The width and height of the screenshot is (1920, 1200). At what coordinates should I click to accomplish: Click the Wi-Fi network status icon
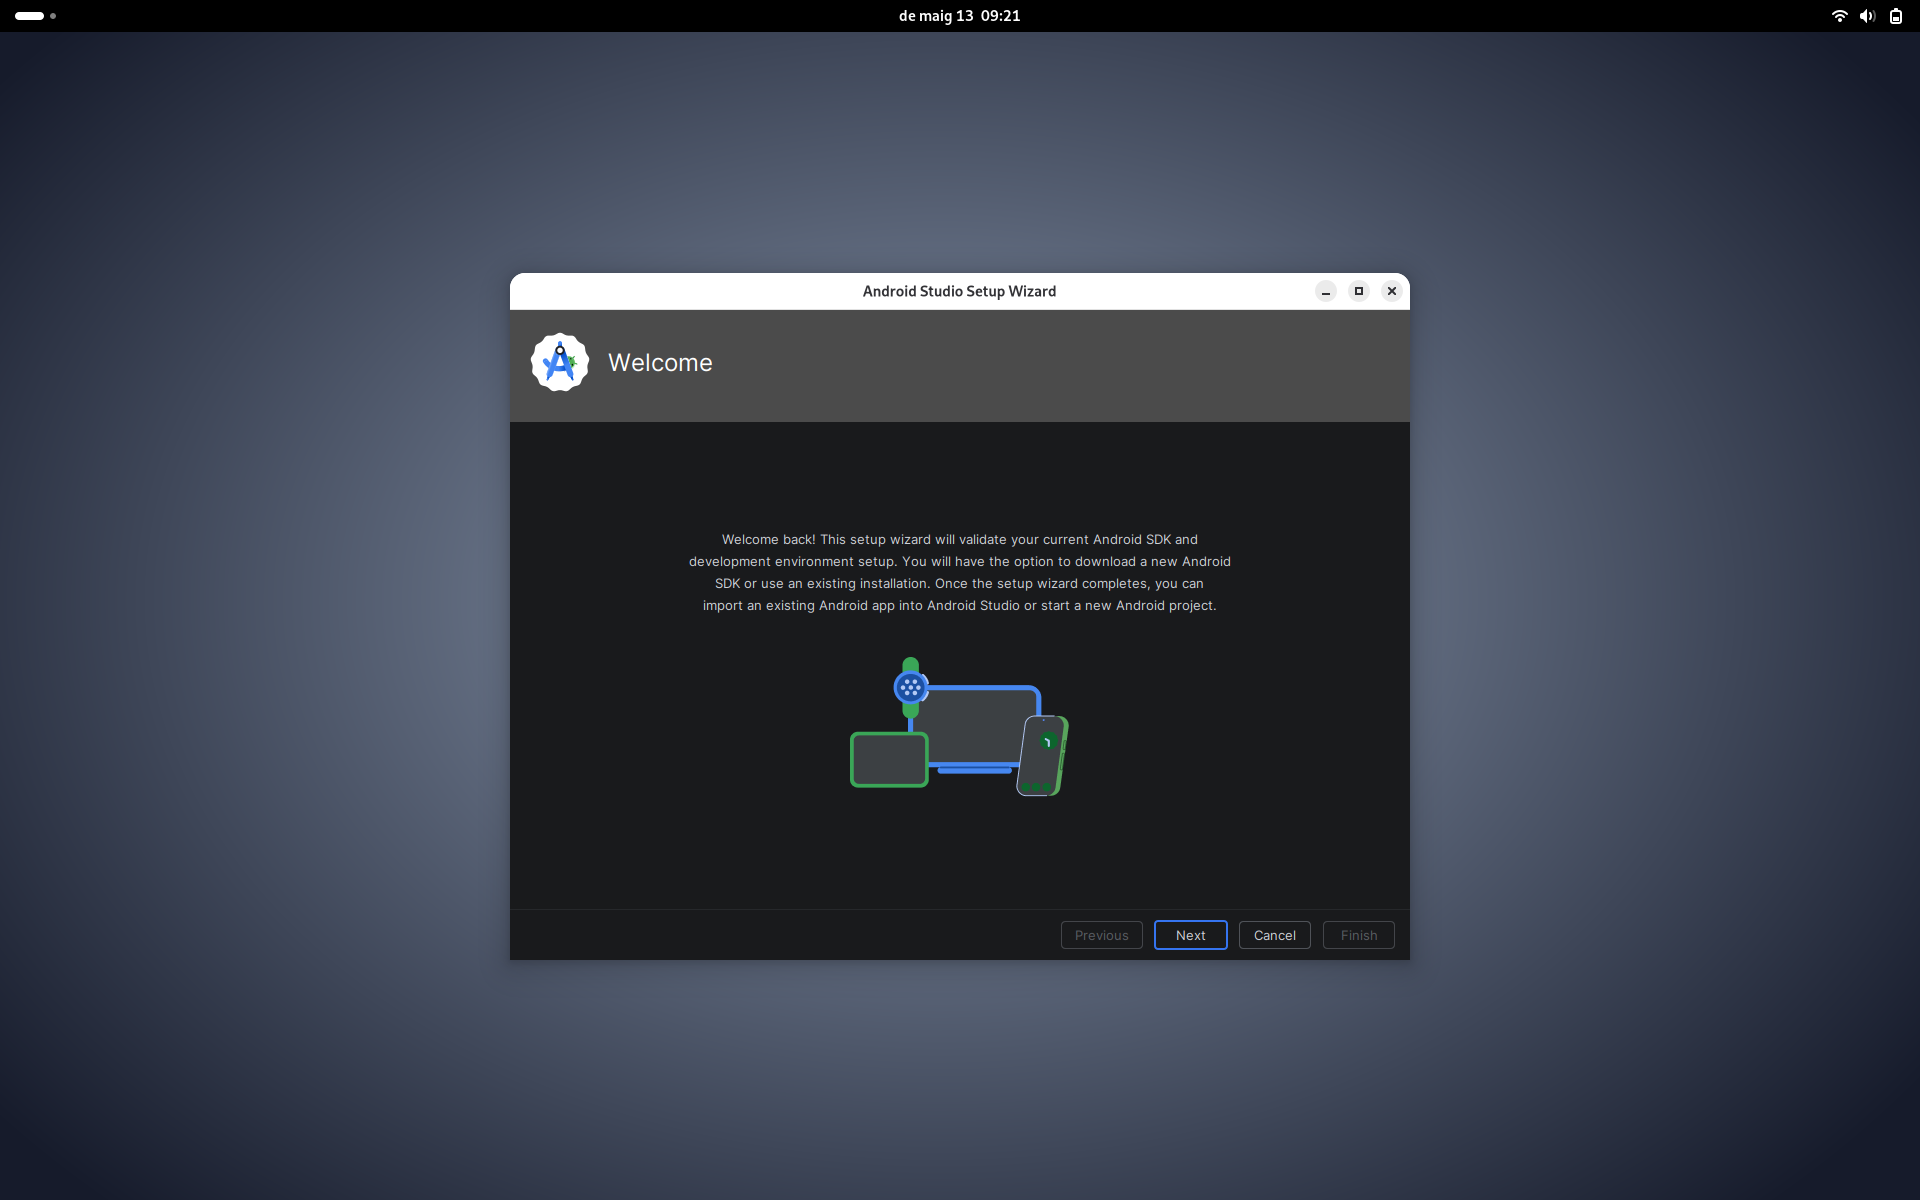point(1839,16)
